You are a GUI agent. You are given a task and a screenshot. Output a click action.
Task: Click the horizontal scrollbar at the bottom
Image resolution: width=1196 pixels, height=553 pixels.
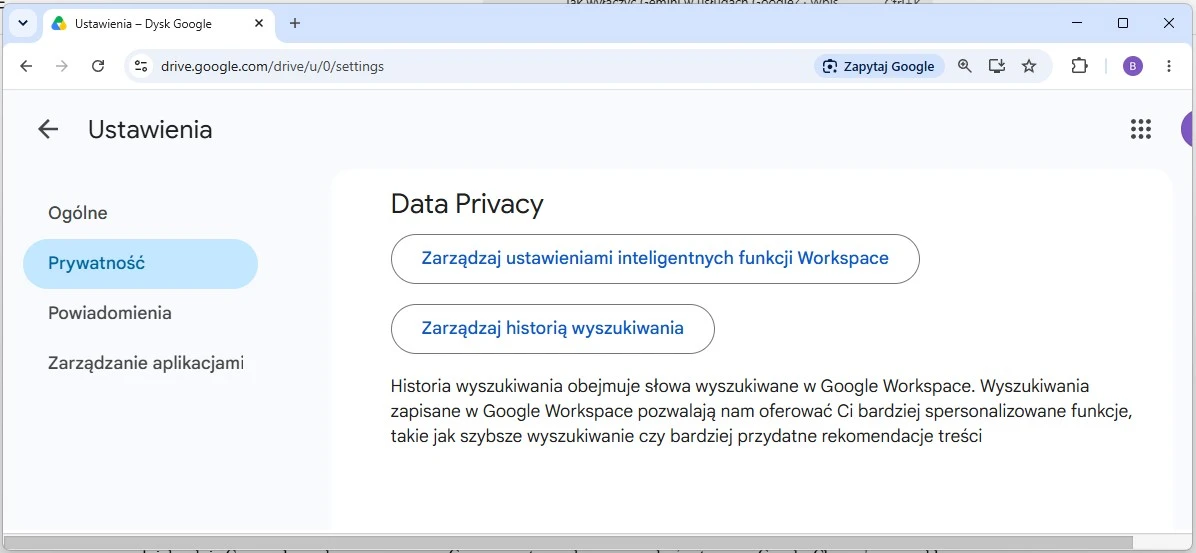pyautogui.click(x=568, y=542)
